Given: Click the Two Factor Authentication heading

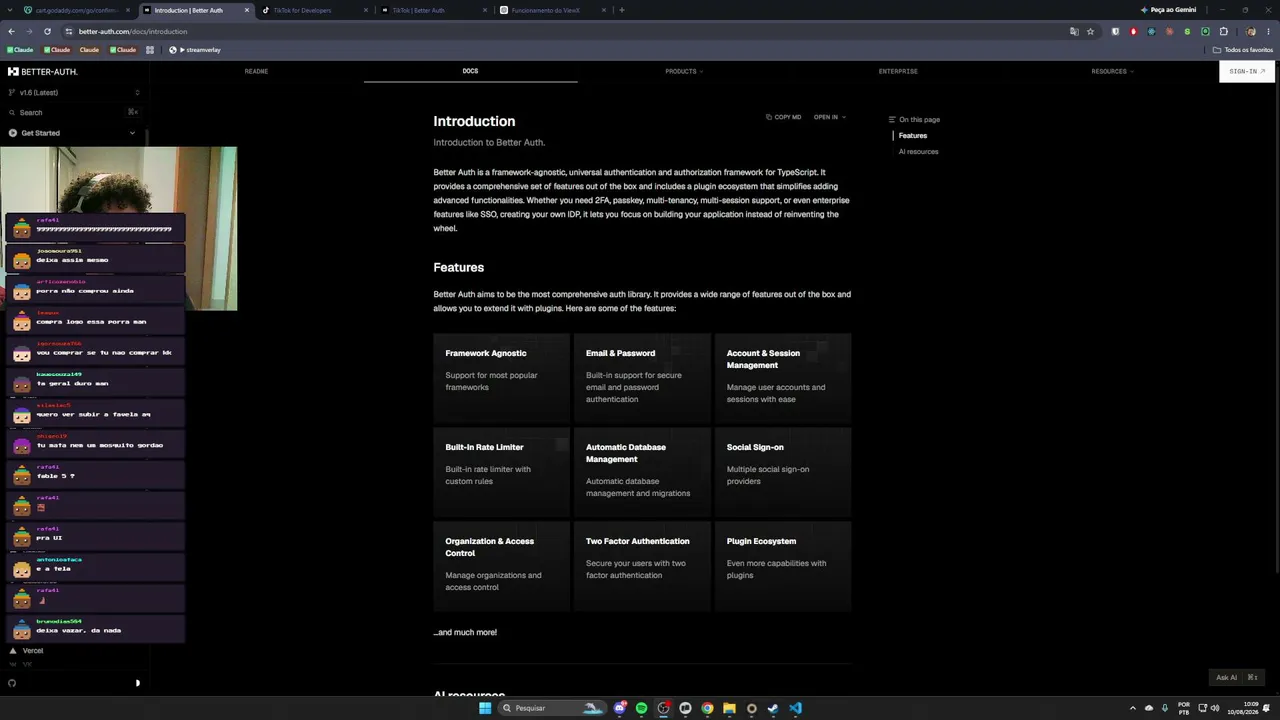Looking at the screenshot, I should click(638, 541).
